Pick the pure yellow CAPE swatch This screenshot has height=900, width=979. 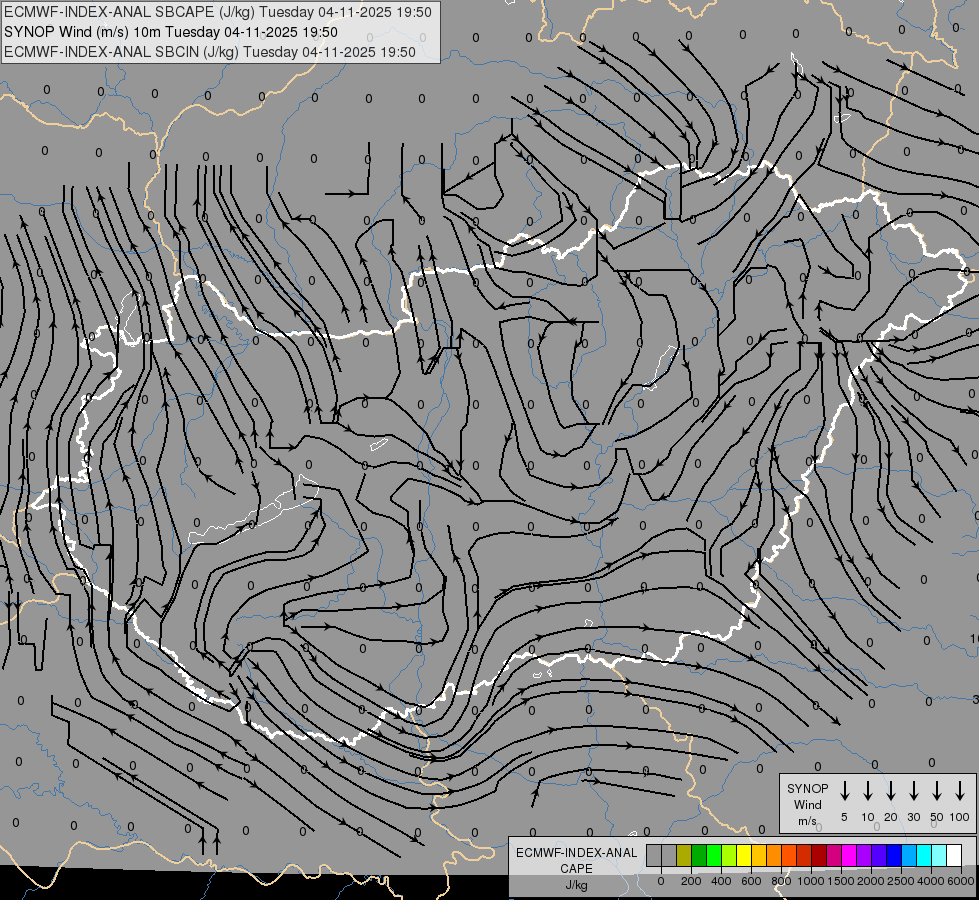click(x=744, y=855)
